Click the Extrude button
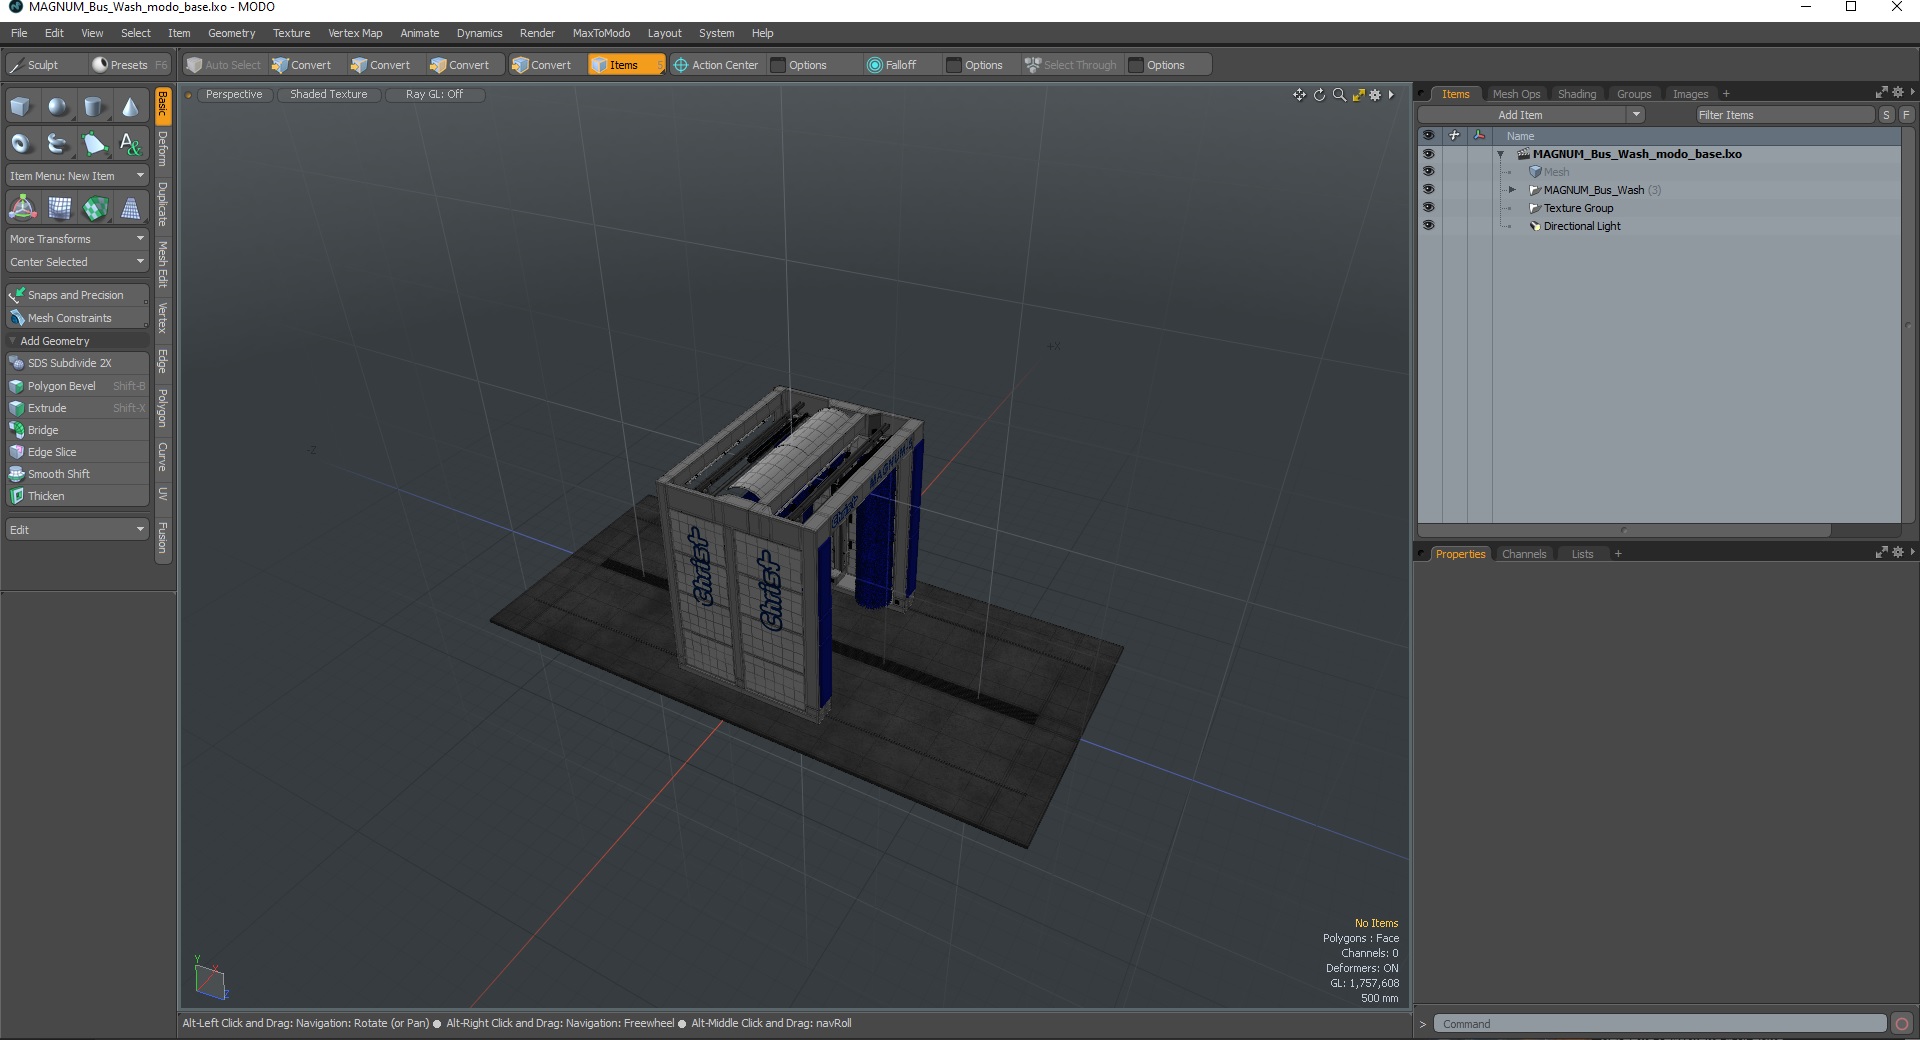Viewport: 1920px width, 1040px height. pos(77,408)
